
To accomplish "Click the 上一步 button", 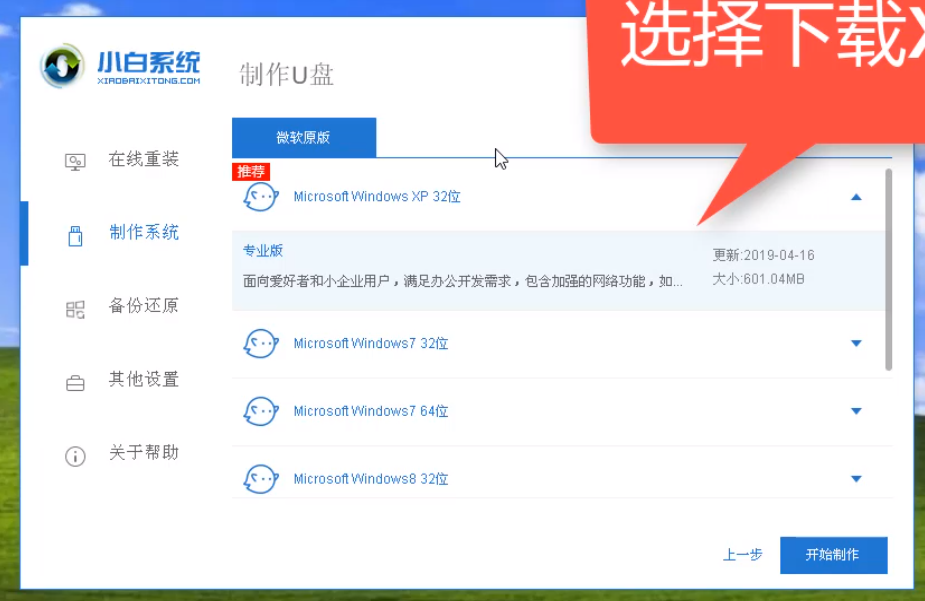I will click(x=743, y=555).
